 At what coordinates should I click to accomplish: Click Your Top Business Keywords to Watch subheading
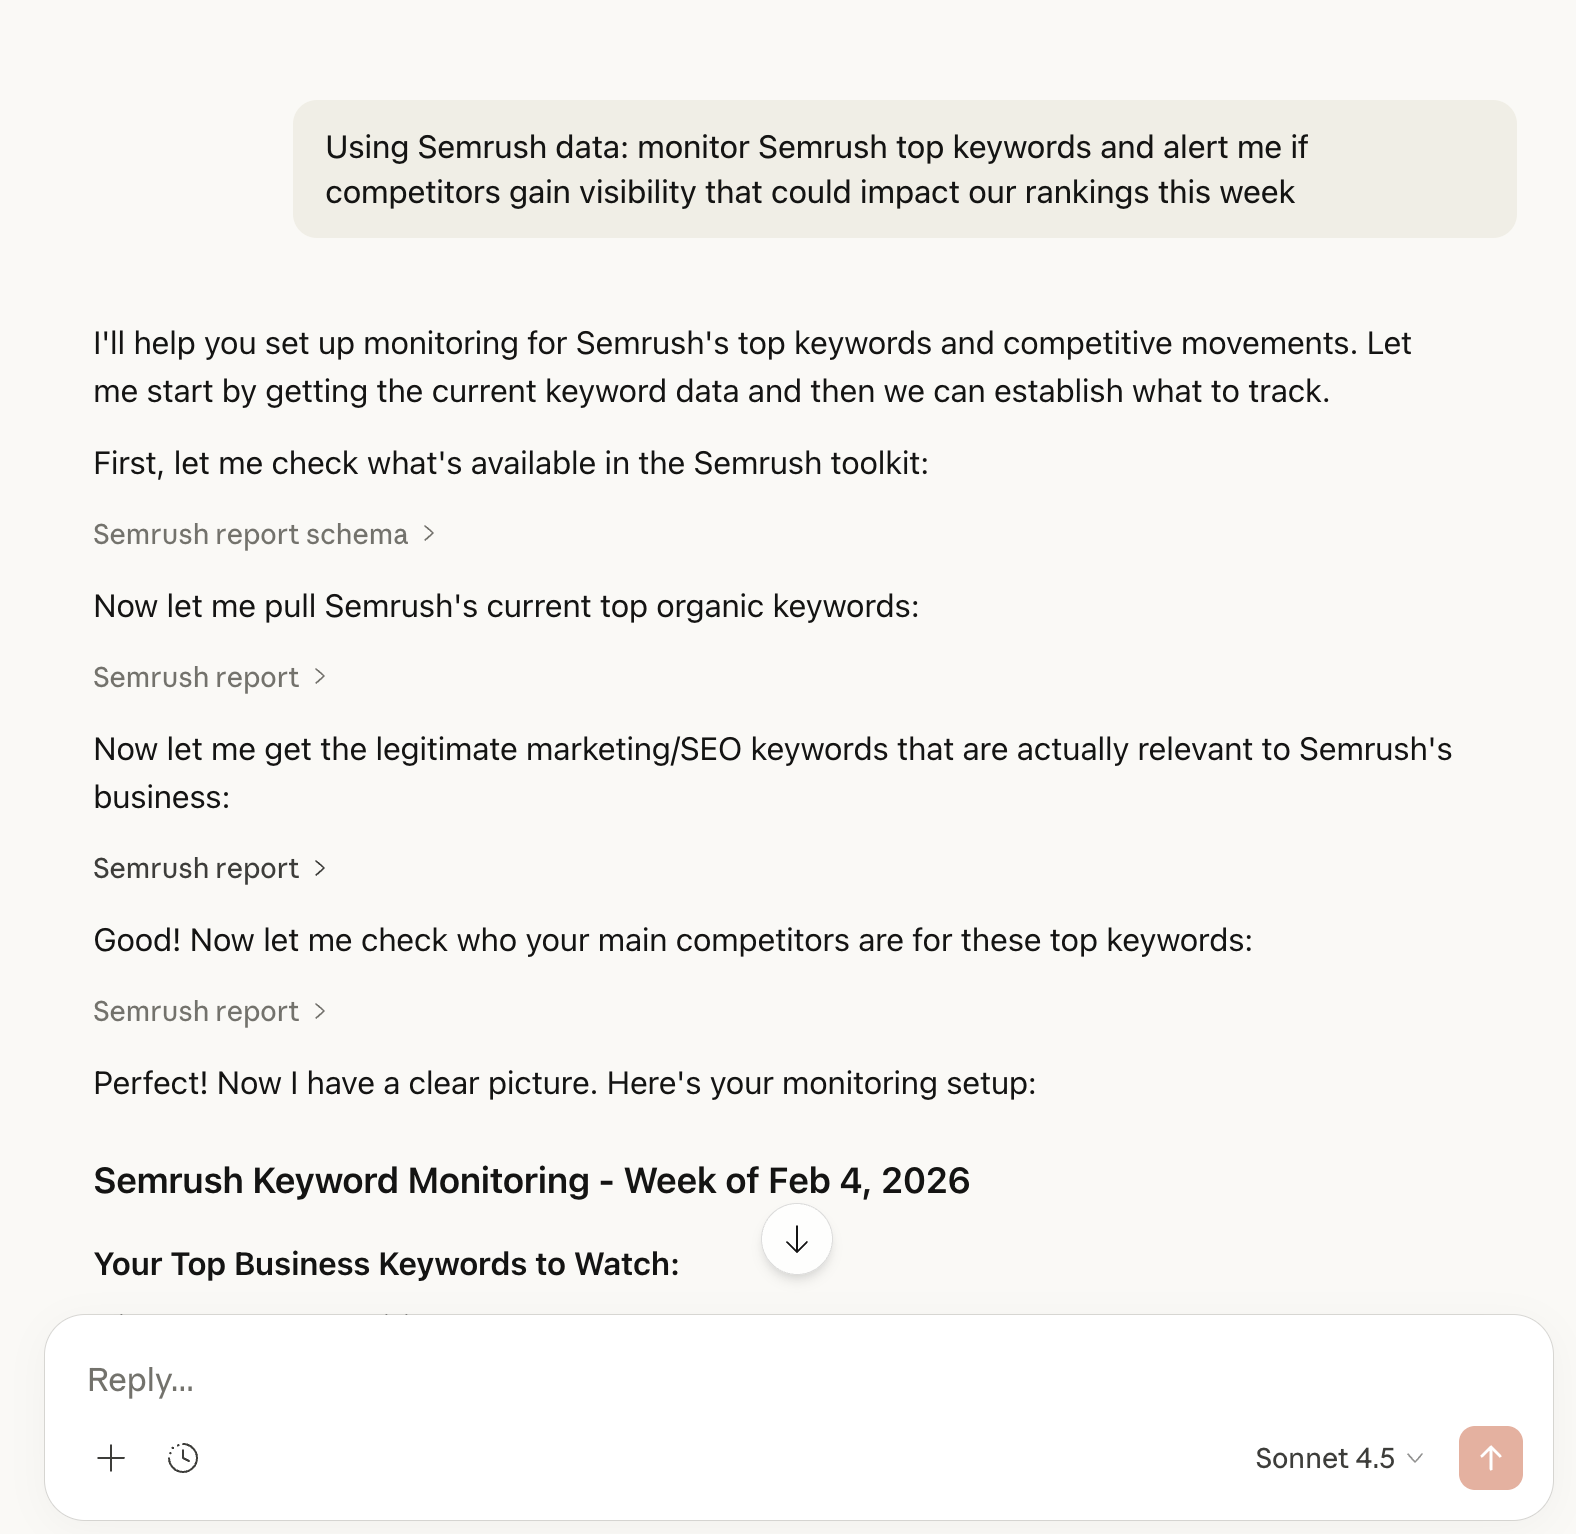click(386, 1264)
